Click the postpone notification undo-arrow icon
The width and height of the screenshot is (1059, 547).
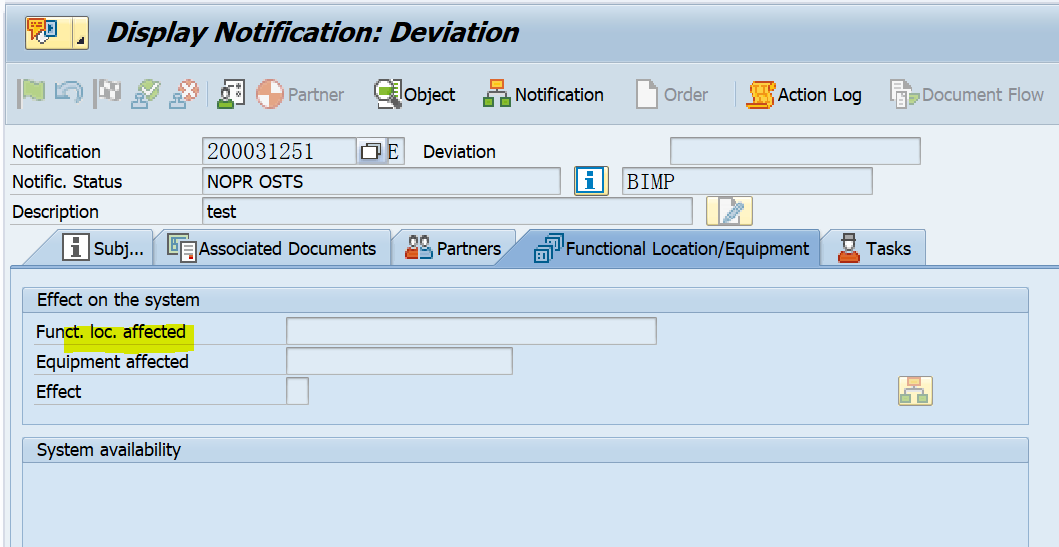(x=68, y=95)
